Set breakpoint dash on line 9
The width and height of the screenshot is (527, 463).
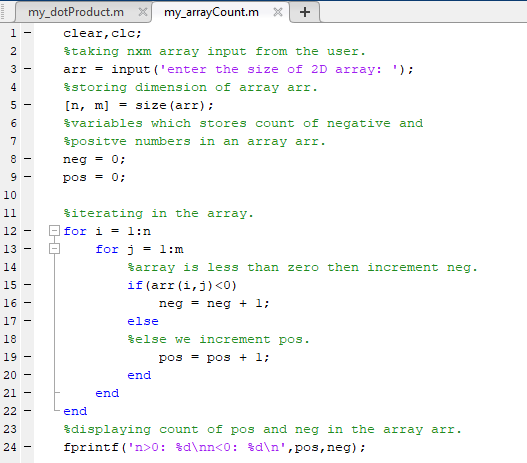(28, 177)
